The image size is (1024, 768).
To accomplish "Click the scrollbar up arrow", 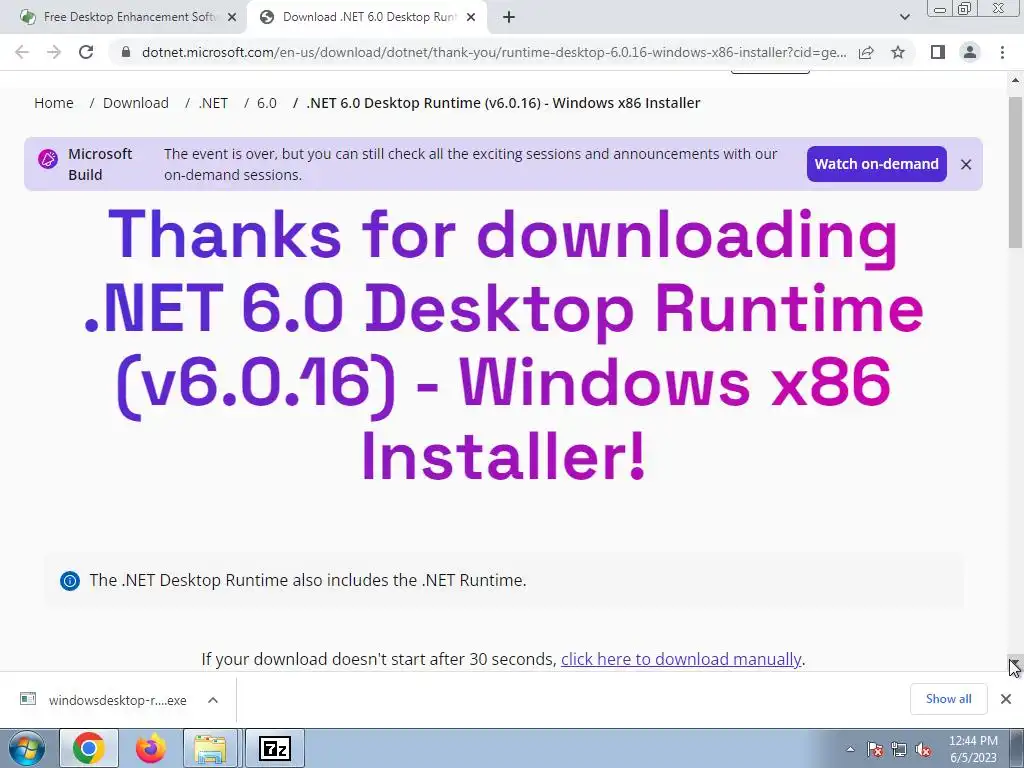I will [1016, 80].
